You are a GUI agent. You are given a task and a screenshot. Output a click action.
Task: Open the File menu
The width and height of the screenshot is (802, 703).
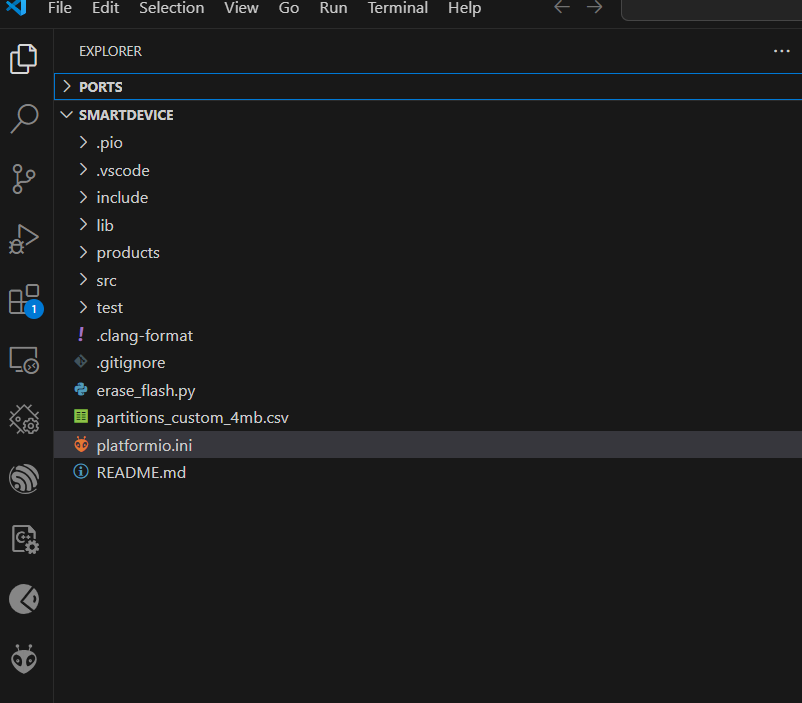click(60, 8)
